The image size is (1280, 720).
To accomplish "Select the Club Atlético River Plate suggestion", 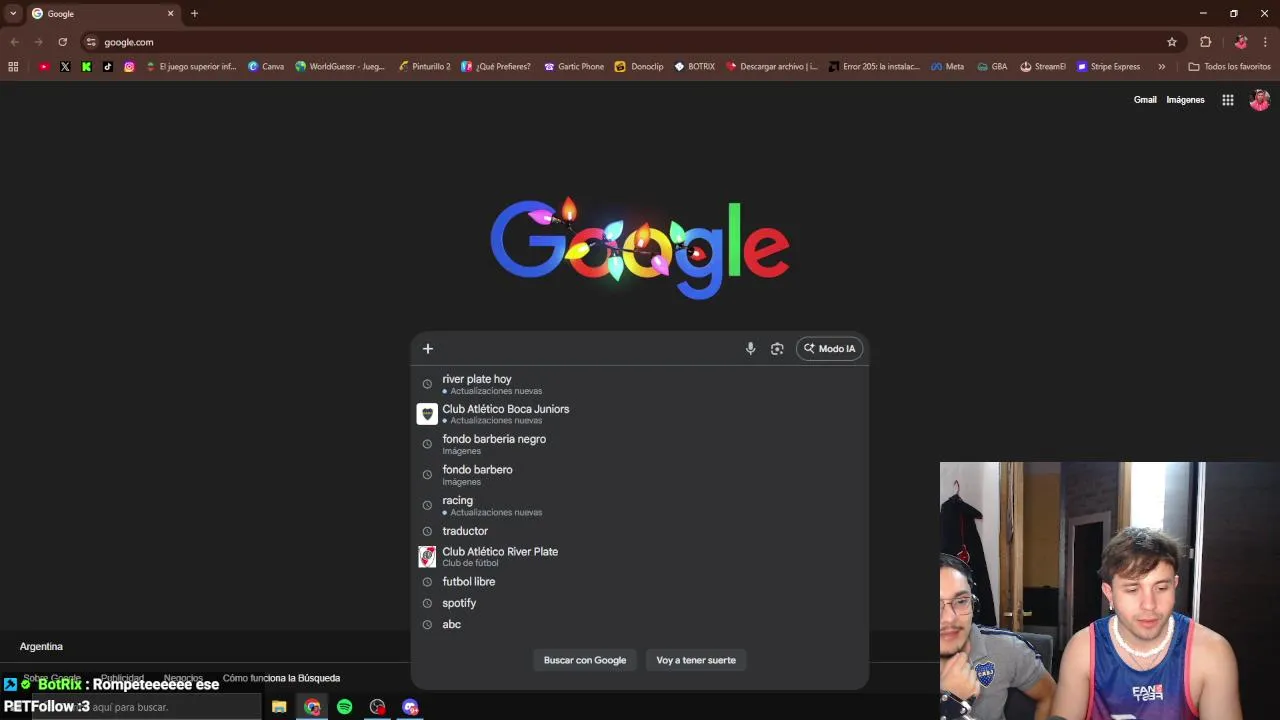I will pos(640,556).
